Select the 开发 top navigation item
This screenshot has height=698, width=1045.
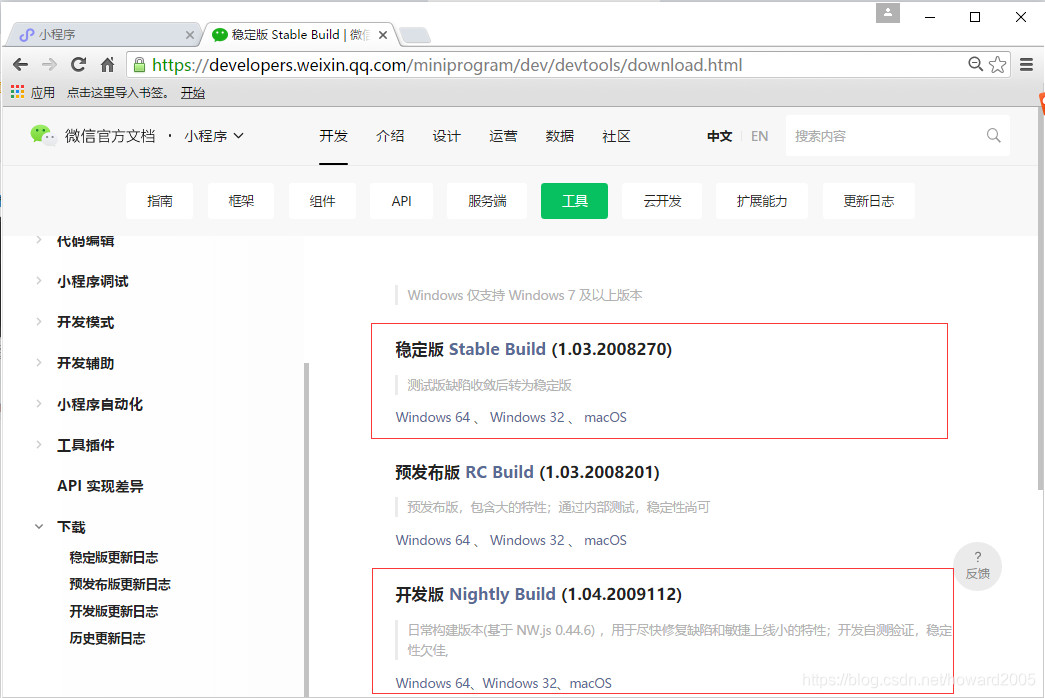tap(333, 136)
